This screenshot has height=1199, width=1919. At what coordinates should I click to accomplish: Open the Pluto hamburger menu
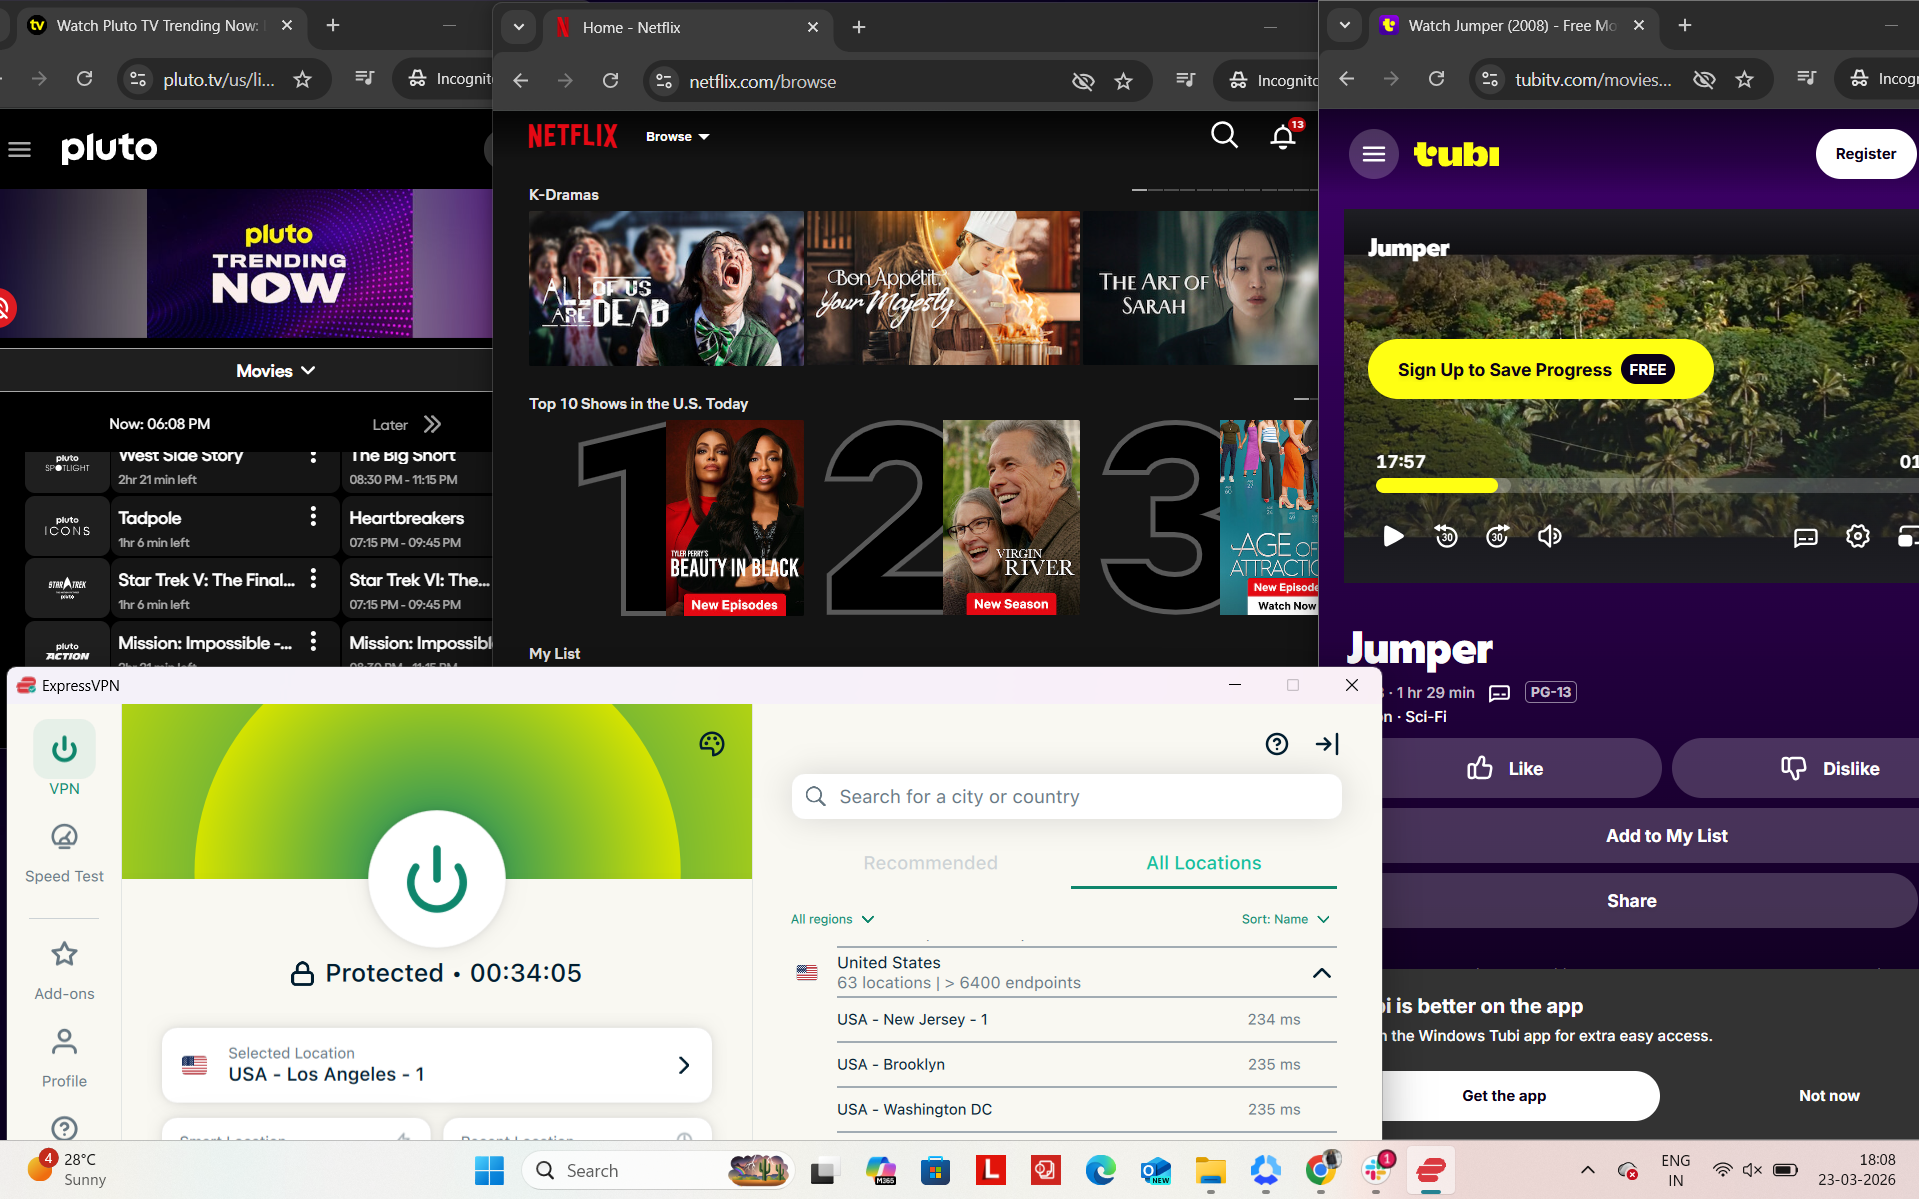19,150
